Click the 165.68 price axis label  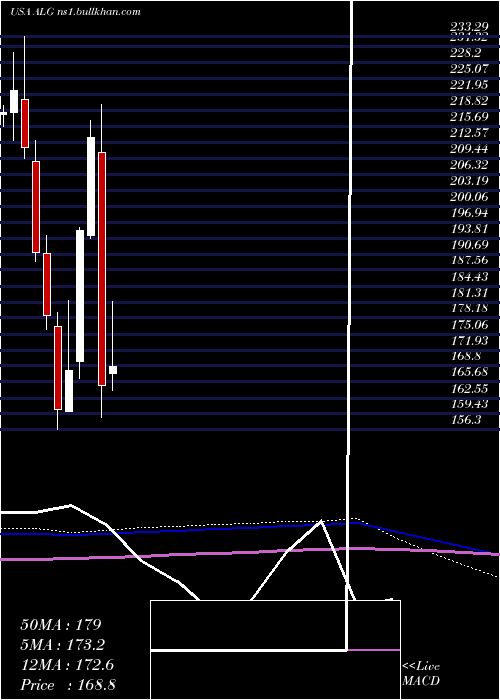click(469, 372)
